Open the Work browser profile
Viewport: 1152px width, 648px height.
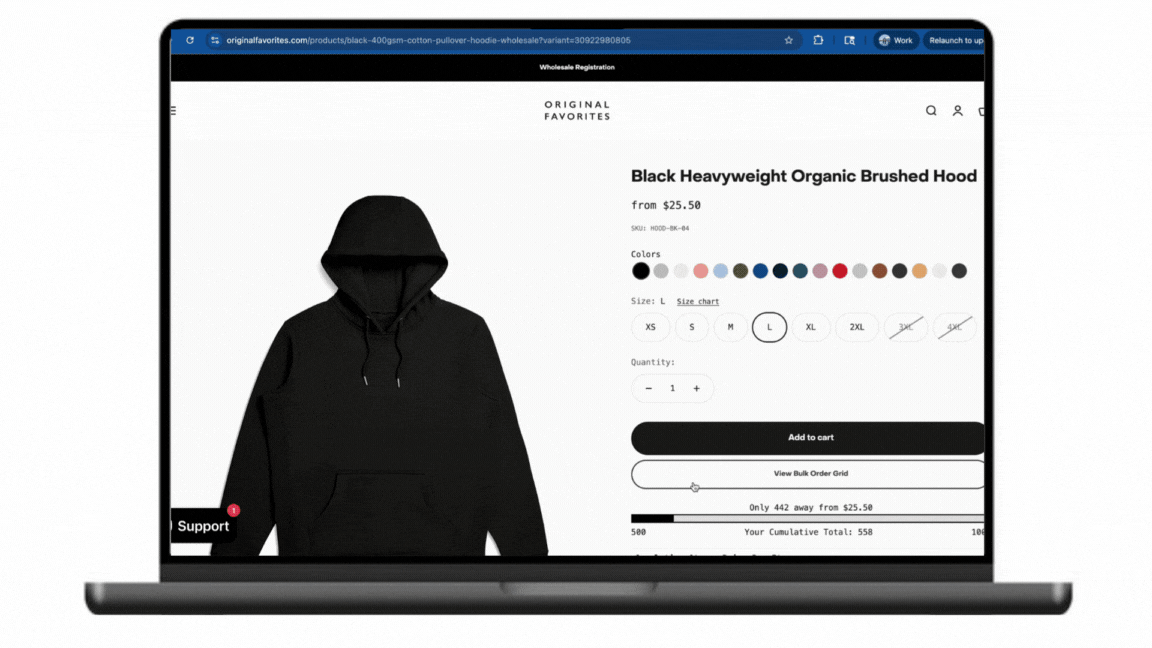pos(896,40)
